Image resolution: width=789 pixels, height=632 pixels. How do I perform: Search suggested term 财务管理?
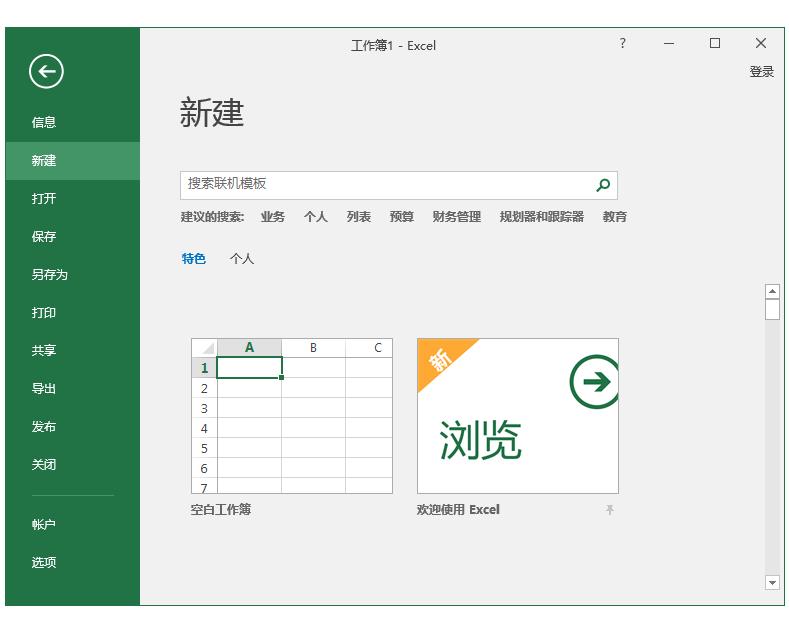(457, 217)
